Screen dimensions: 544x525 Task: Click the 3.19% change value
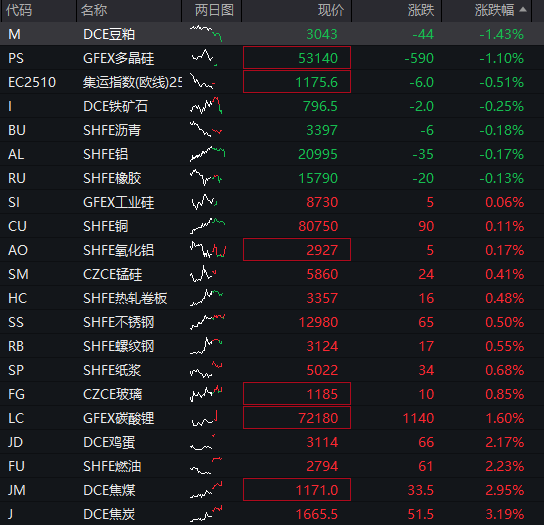coord(504,514)
